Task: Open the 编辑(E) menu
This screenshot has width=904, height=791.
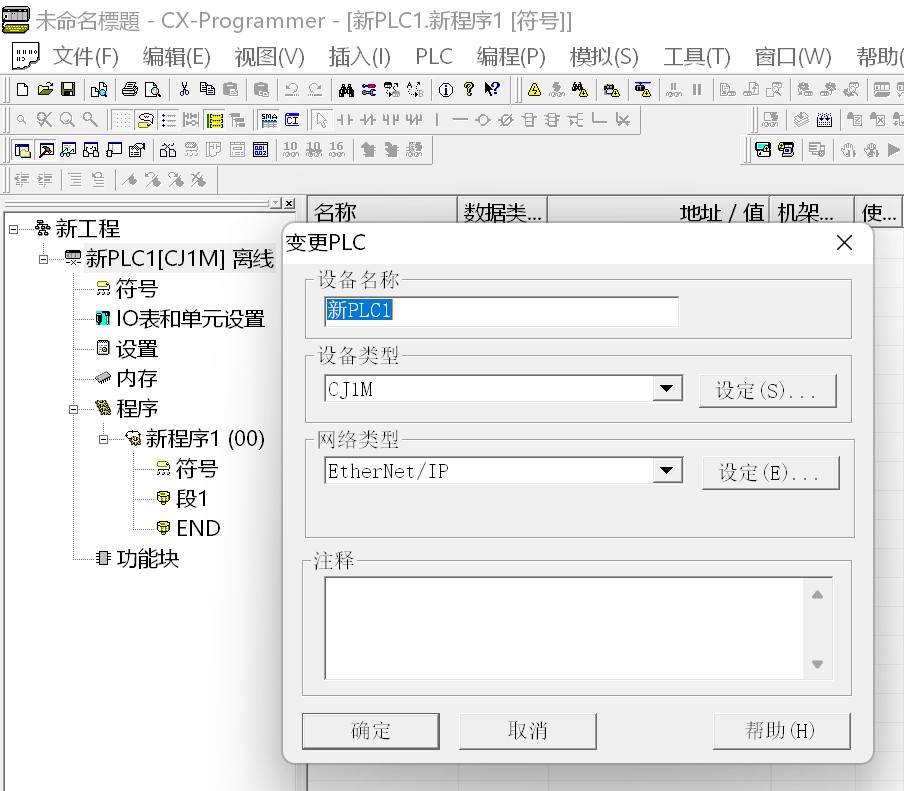Action: [x=177, y=56]
